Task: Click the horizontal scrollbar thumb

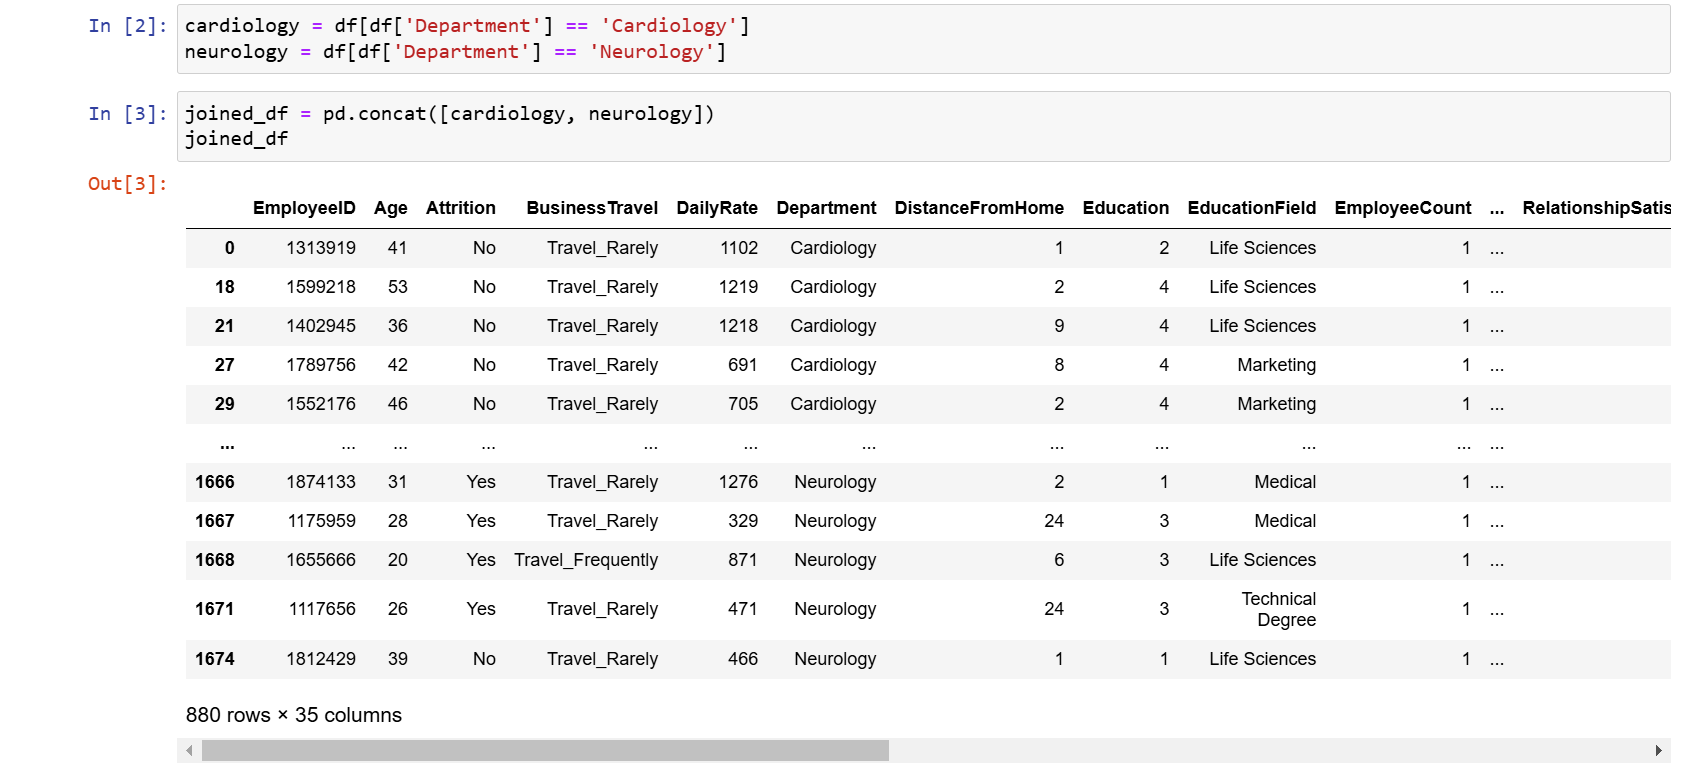Action: (x=545, y=751)
